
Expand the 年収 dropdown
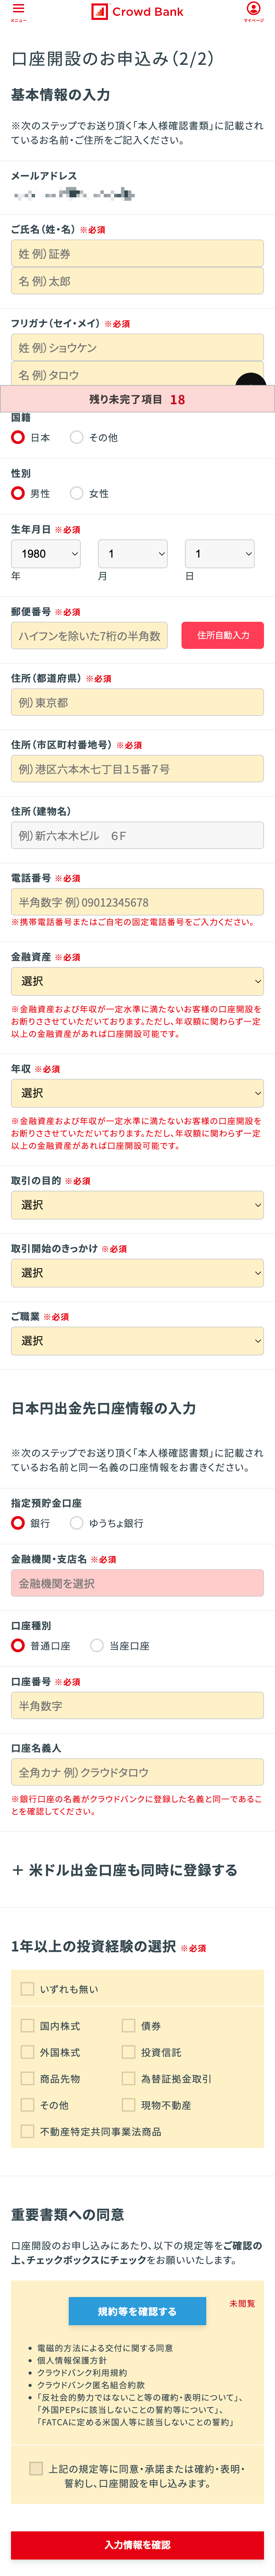point(137,1093)
